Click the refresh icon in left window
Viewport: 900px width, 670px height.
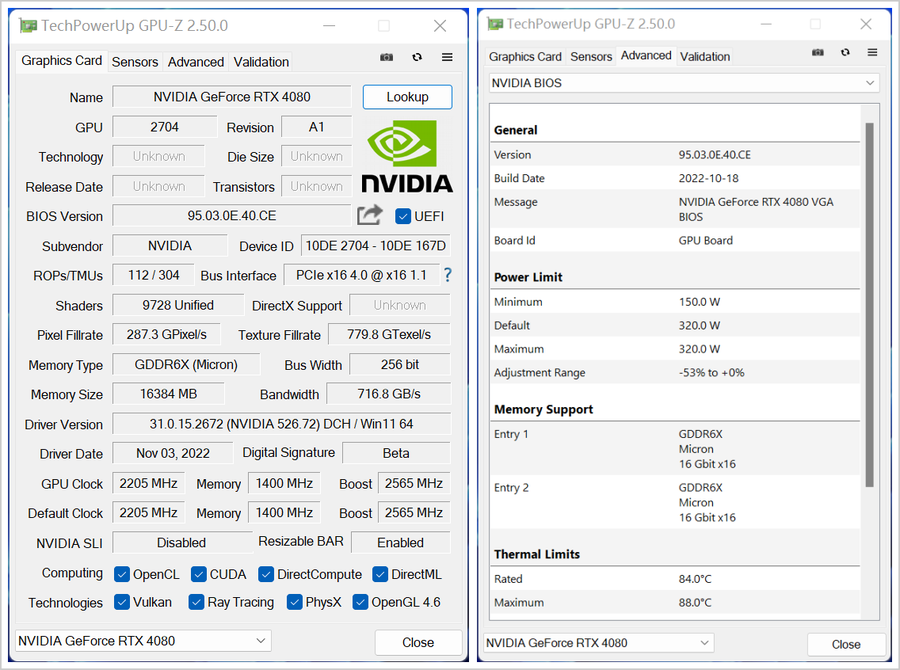click(x=417, y=58)
